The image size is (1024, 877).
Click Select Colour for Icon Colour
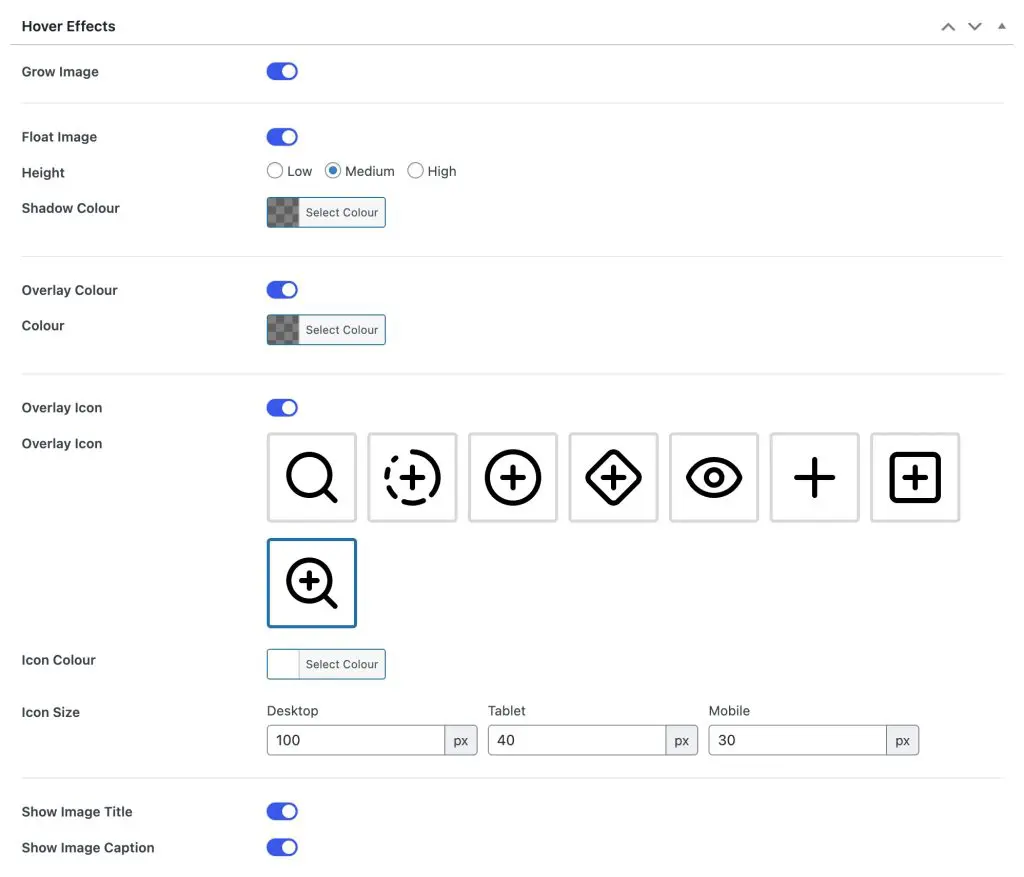pyautogui.click(x=341, y=664)
